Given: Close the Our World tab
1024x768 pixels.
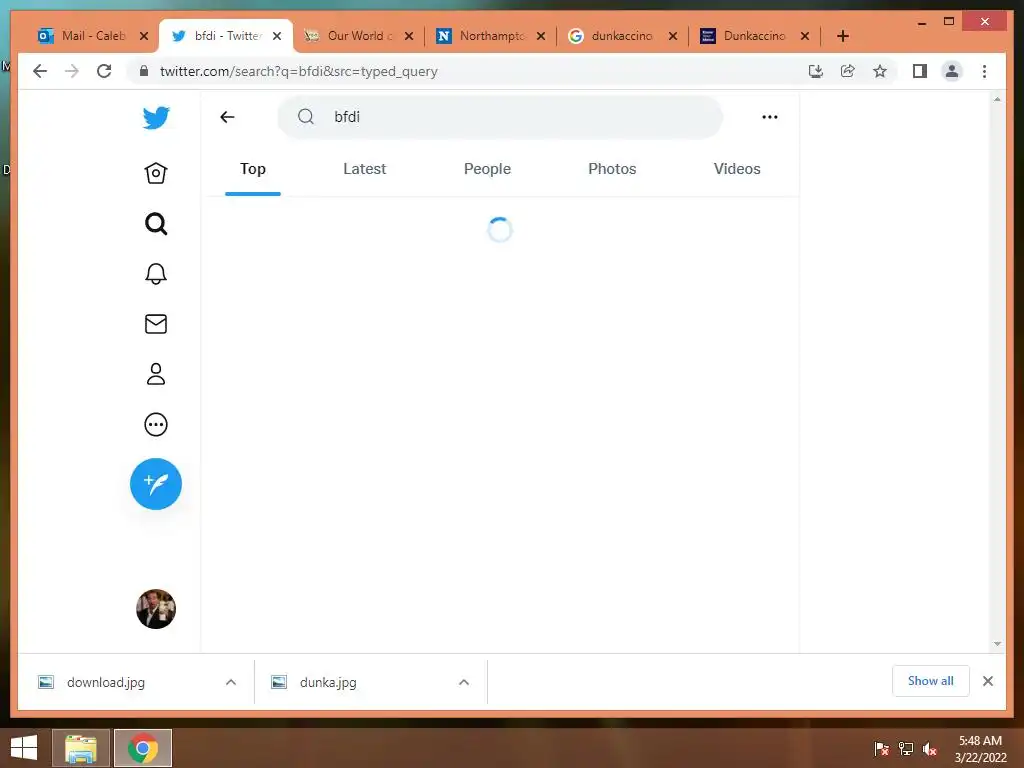Looking at the screenshot, I should (x=409, y=36).
